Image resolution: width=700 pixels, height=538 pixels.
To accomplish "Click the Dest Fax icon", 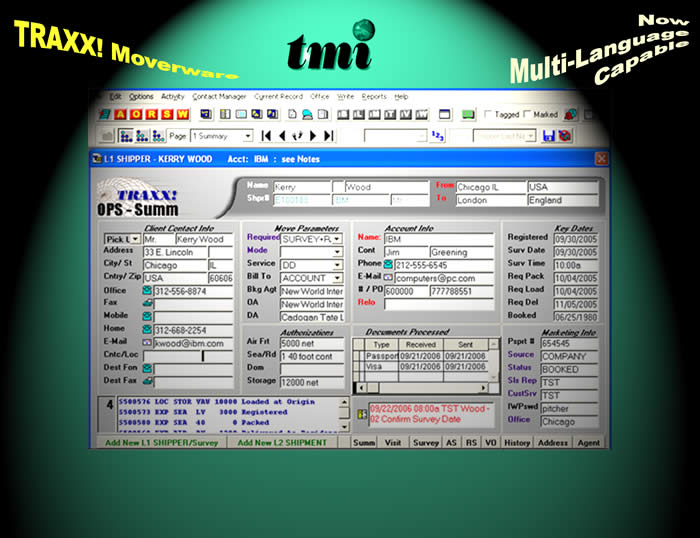I will [147, 381].
